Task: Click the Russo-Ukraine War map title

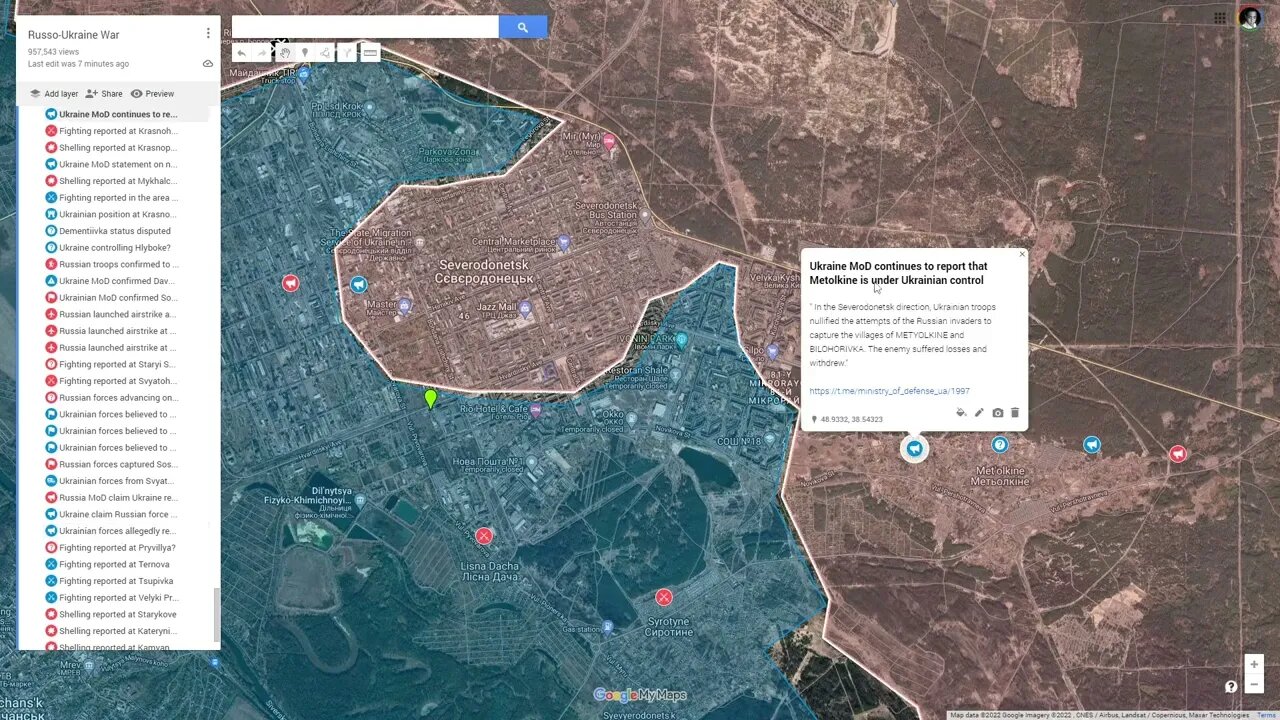Action: click(x=73, y=35)
